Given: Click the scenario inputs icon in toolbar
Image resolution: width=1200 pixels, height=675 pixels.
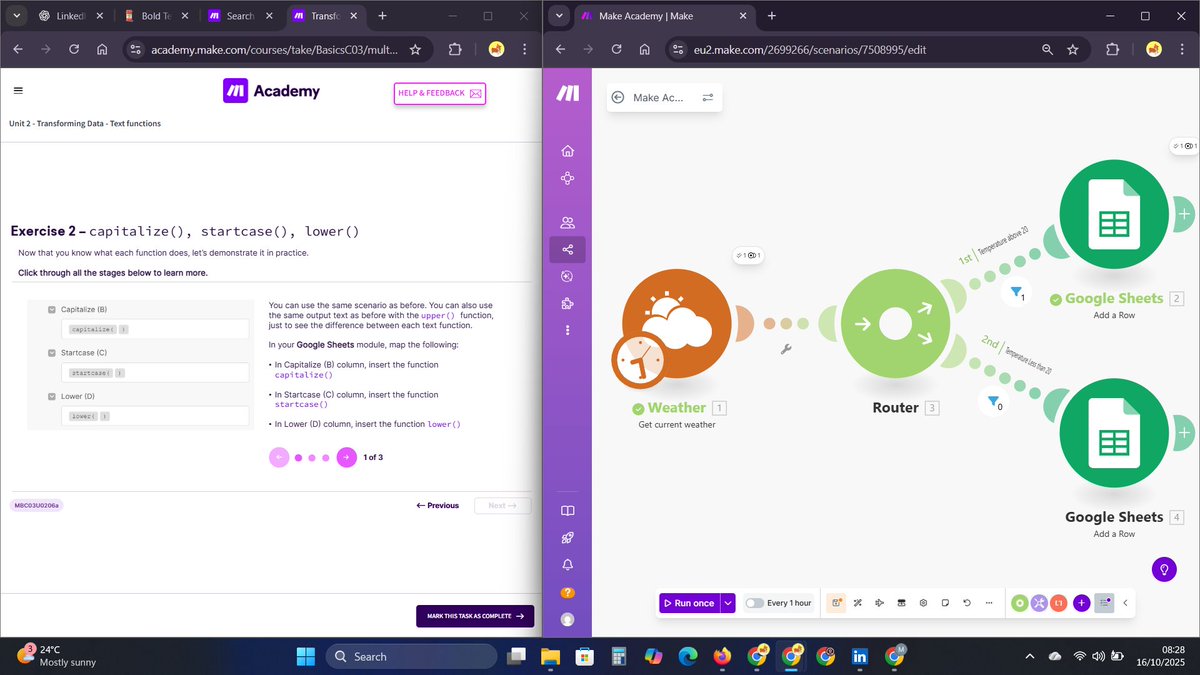Looking at the screenshot, I should (x=901, y=603).
